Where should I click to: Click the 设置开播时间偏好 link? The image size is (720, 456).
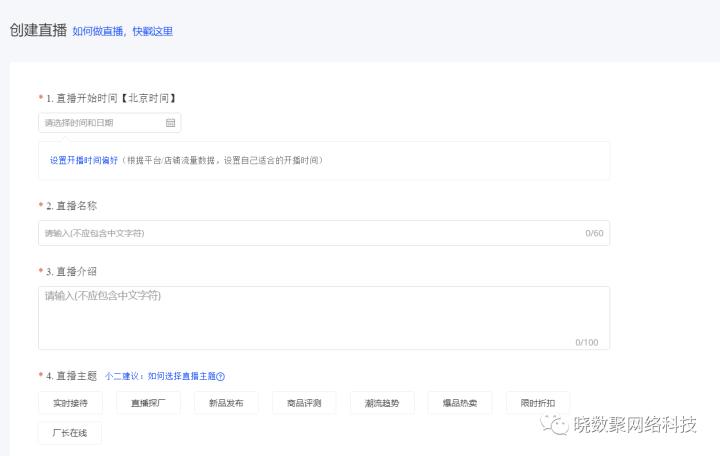[84, 160]
